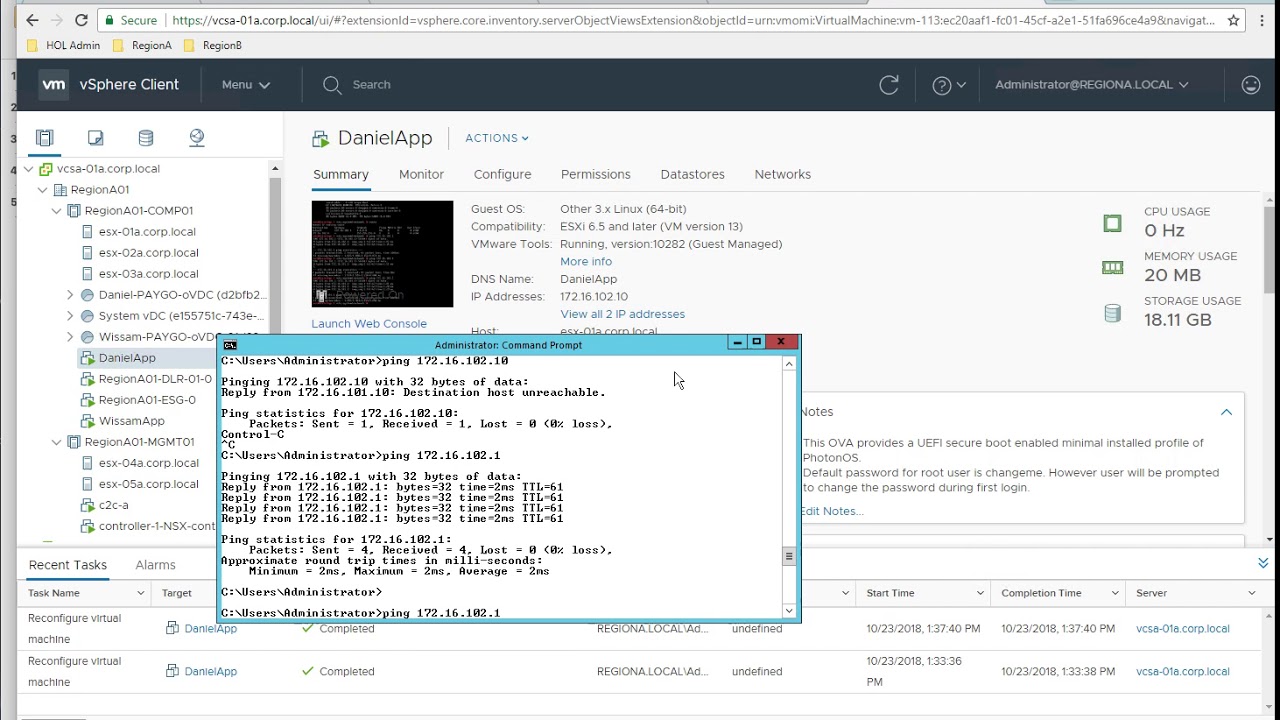Open the Networking inventory view icon
This screenshot has width=1280, height=720.
(197, 138)
